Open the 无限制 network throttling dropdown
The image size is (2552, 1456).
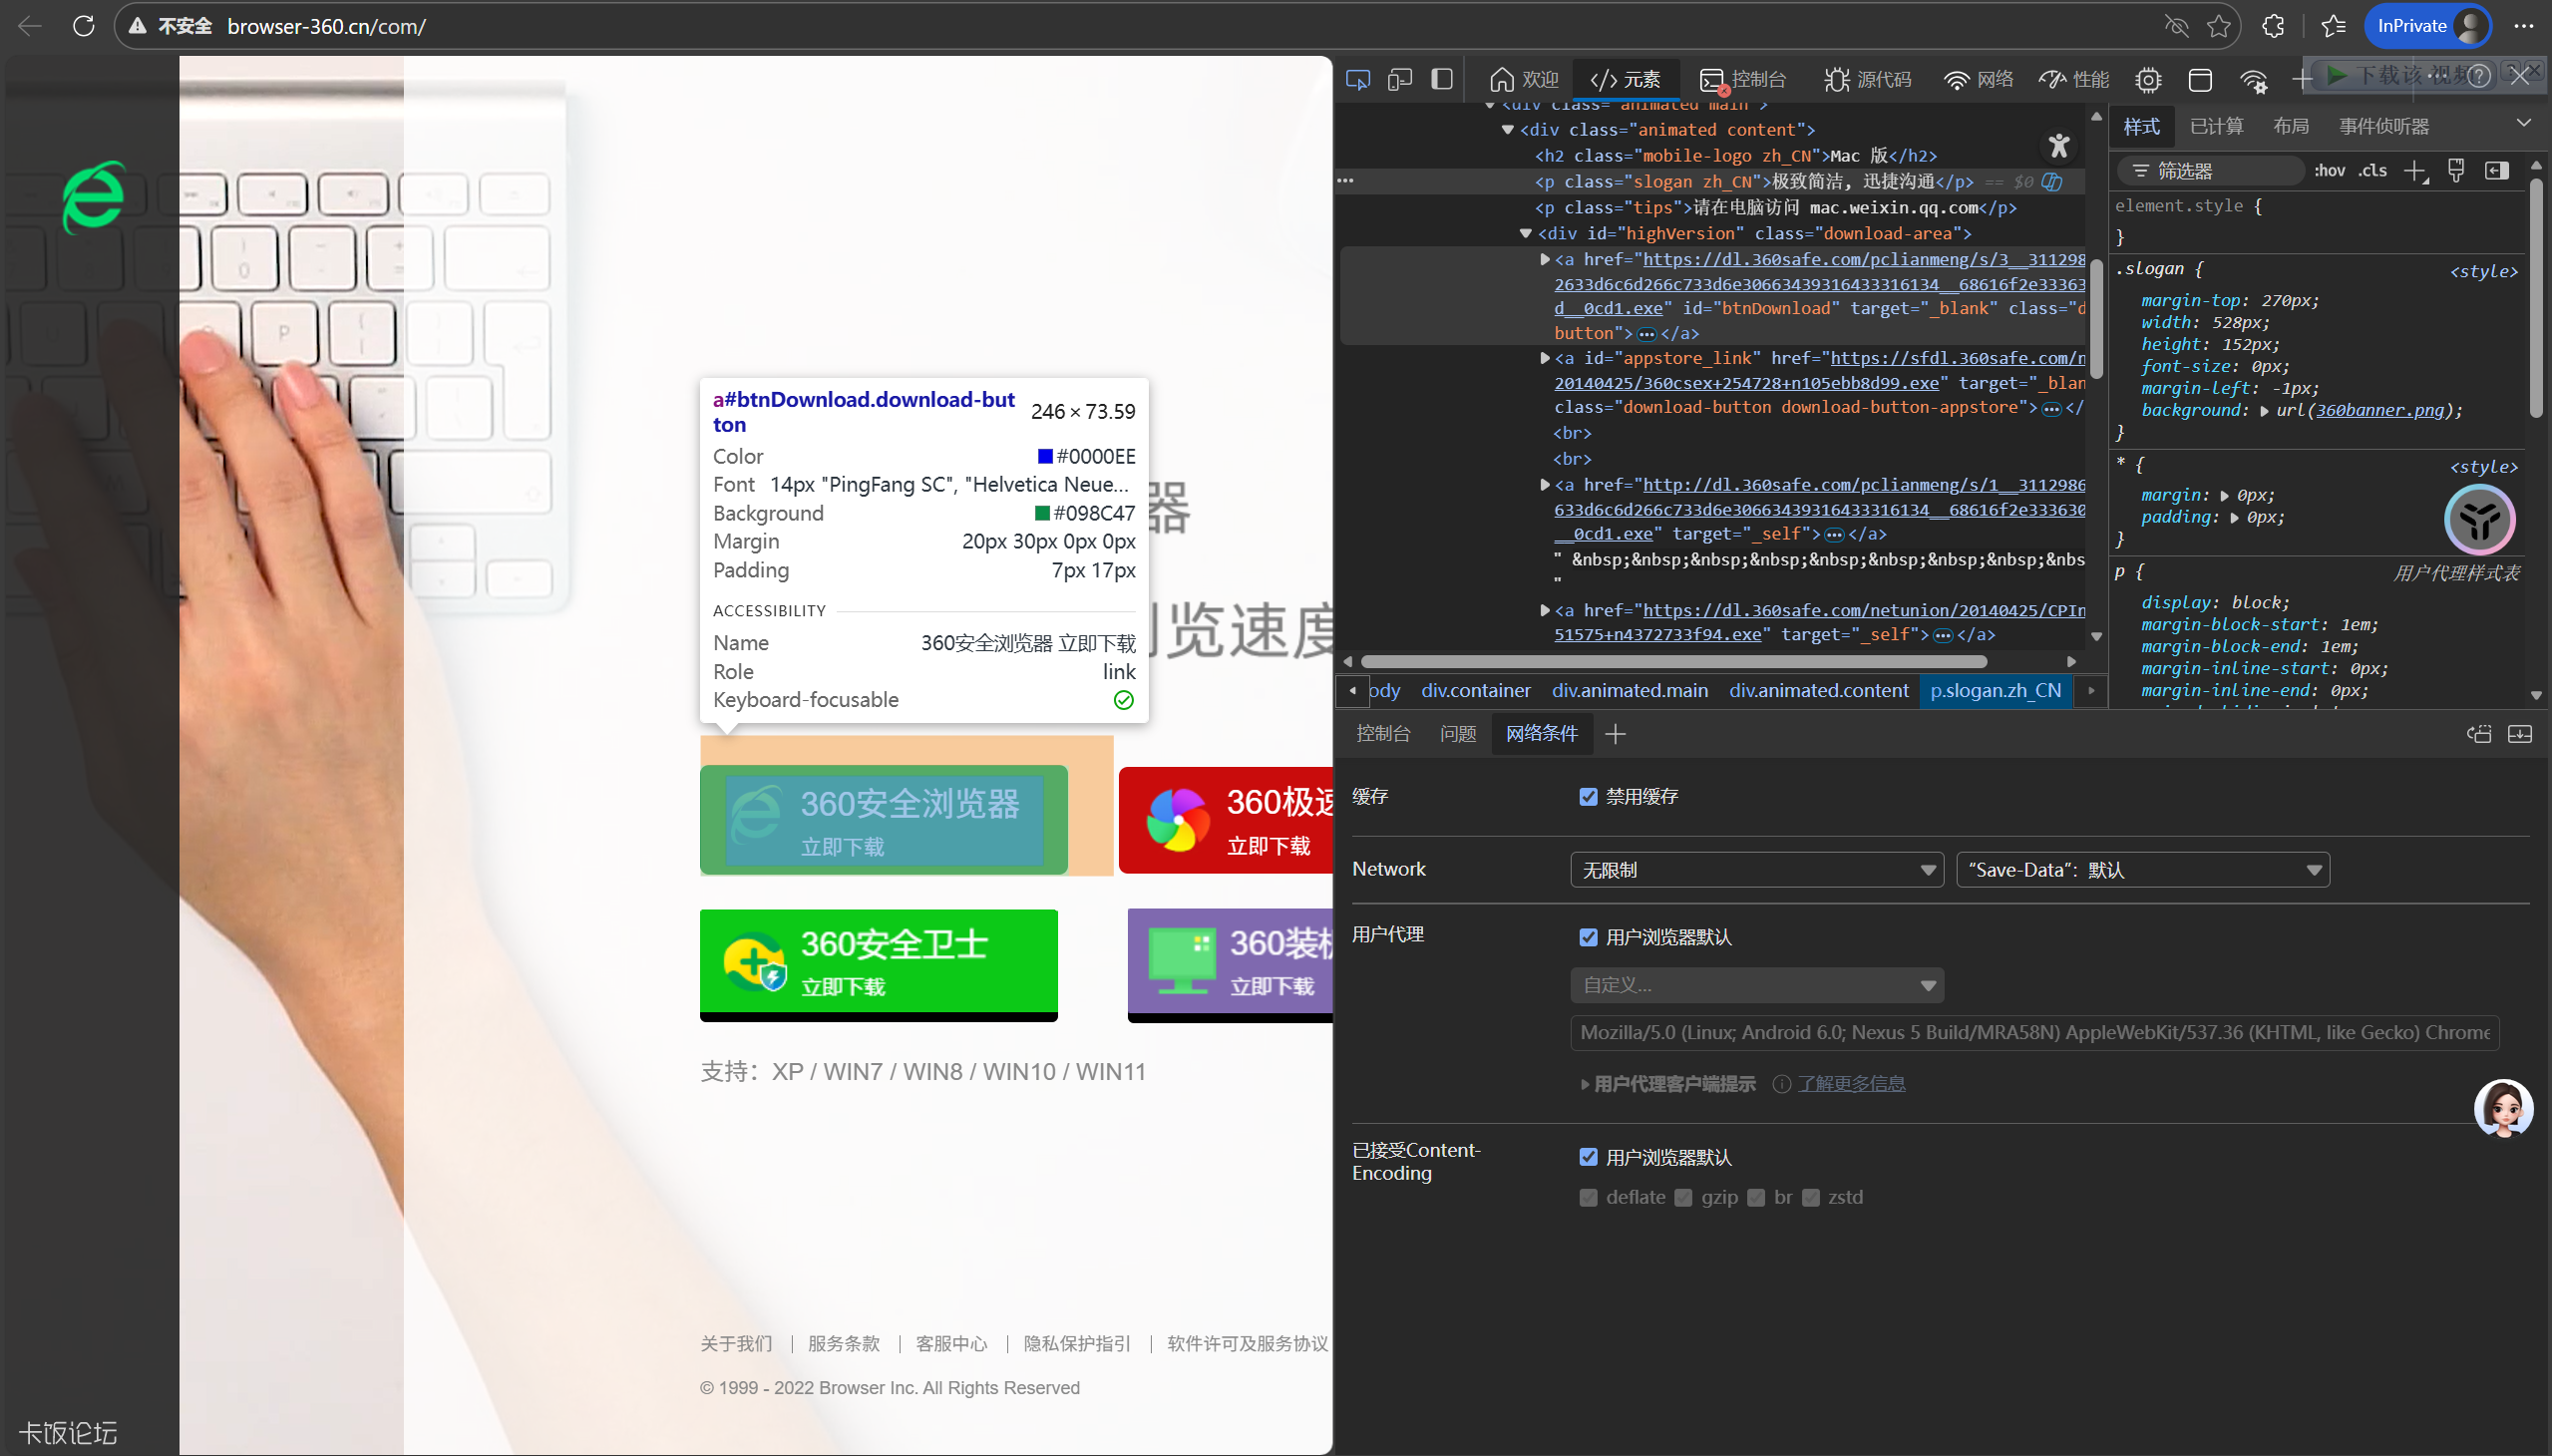coord(1756,870)
